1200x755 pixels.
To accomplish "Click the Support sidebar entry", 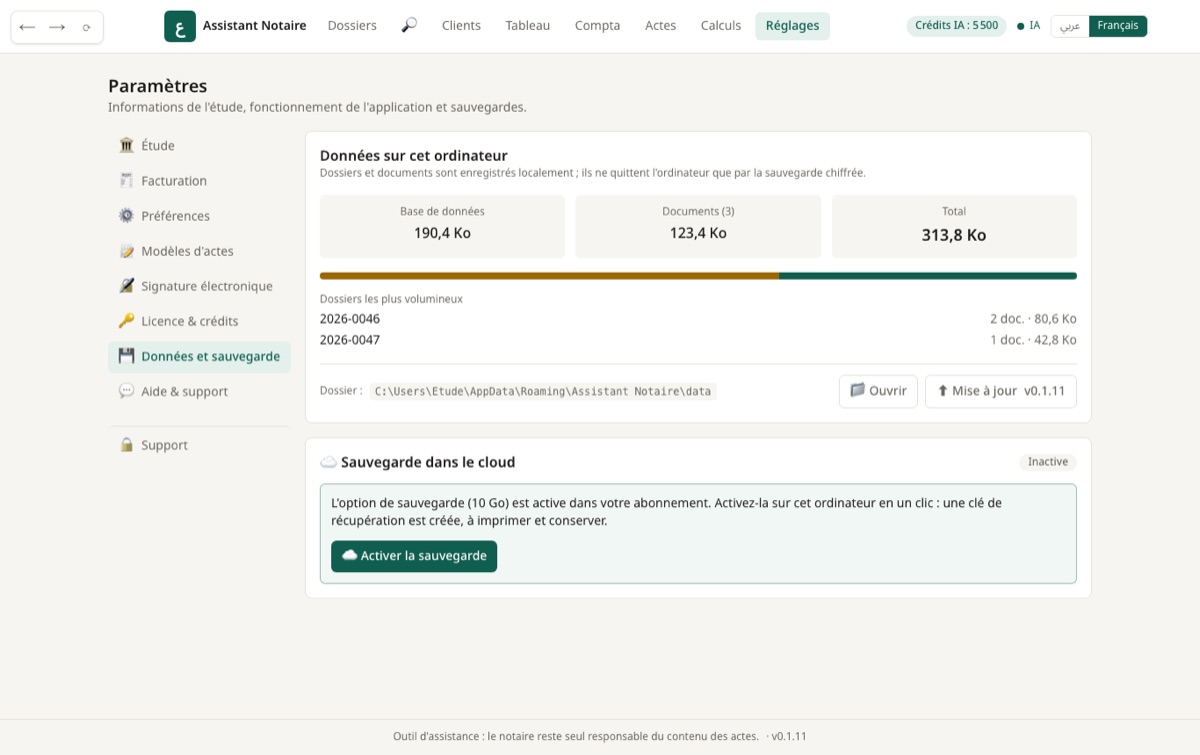I will coord(199,445).
